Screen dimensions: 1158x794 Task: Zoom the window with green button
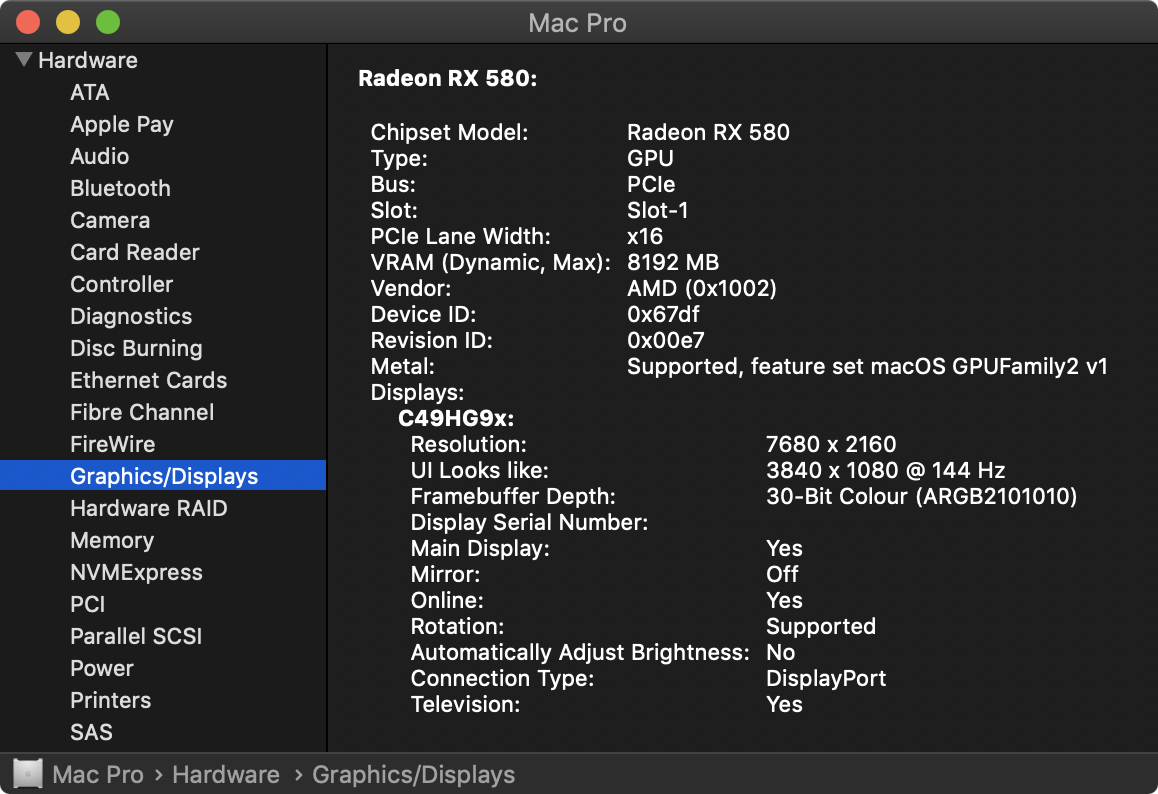[108, 22]
